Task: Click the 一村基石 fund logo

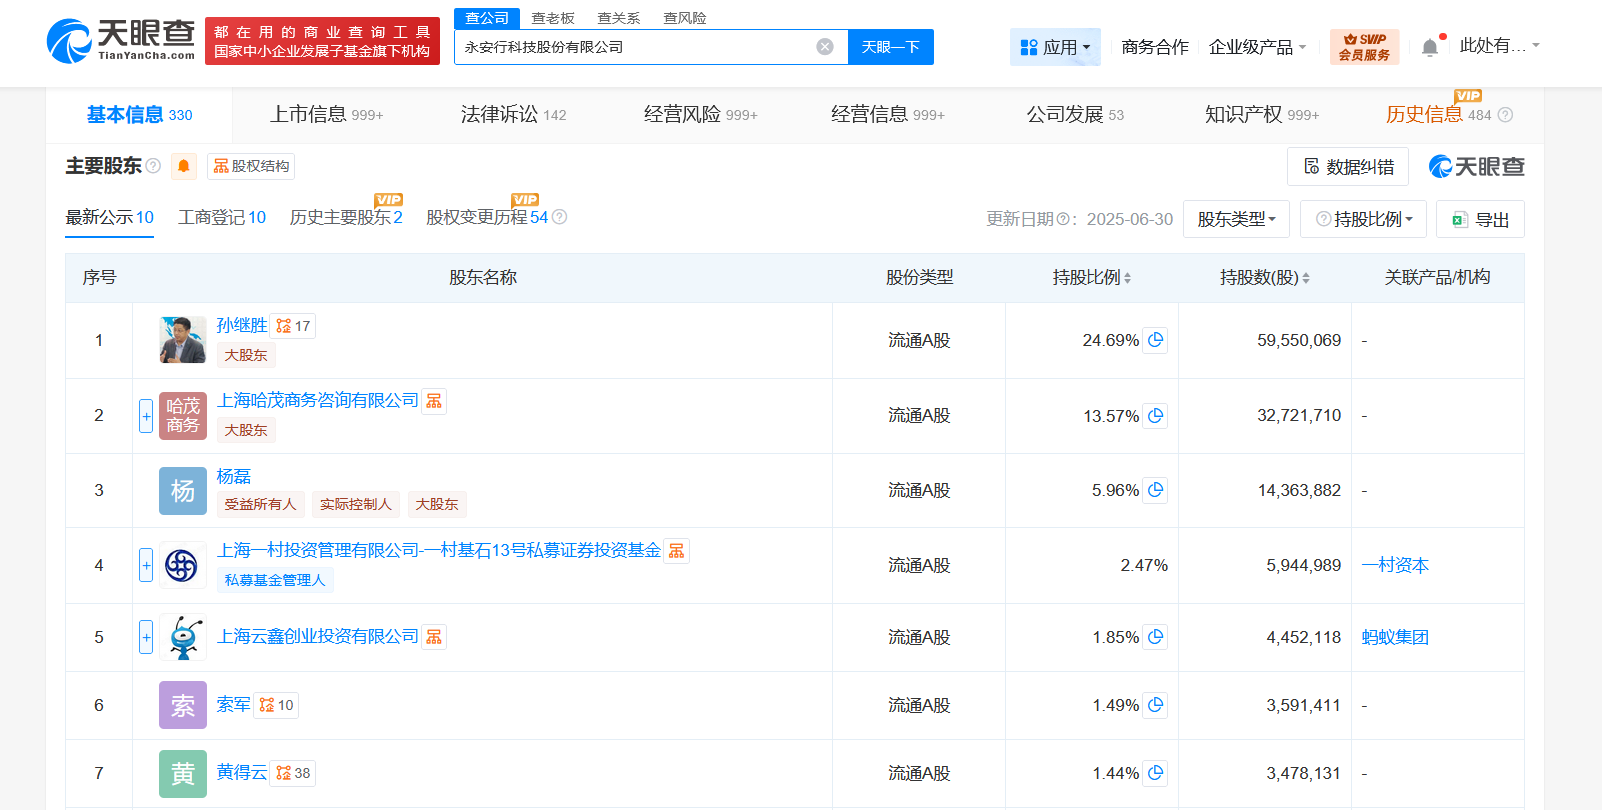Action: click(x=183, y=566)
